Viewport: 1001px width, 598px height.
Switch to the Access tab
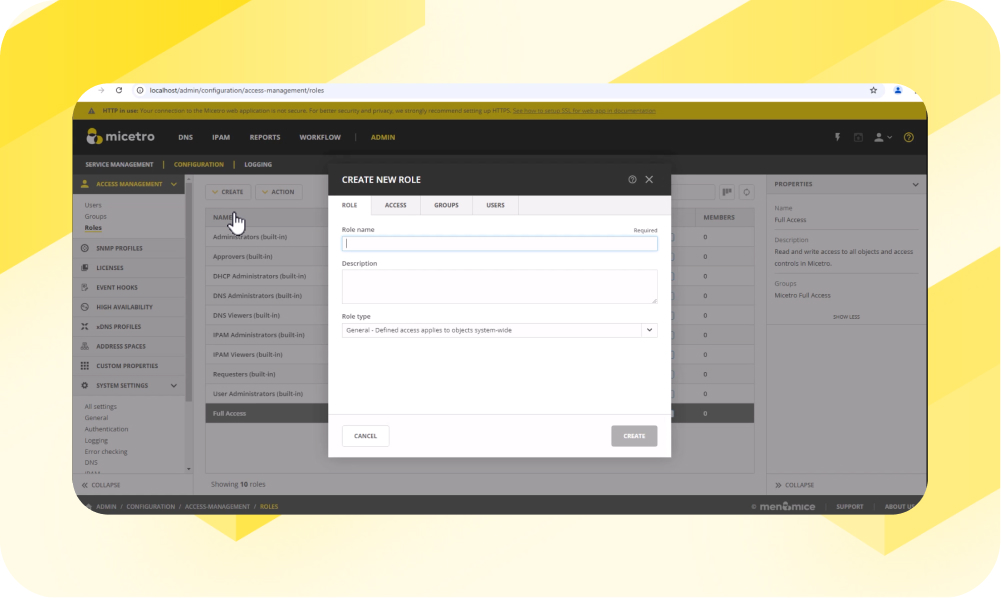click(396, 205)
